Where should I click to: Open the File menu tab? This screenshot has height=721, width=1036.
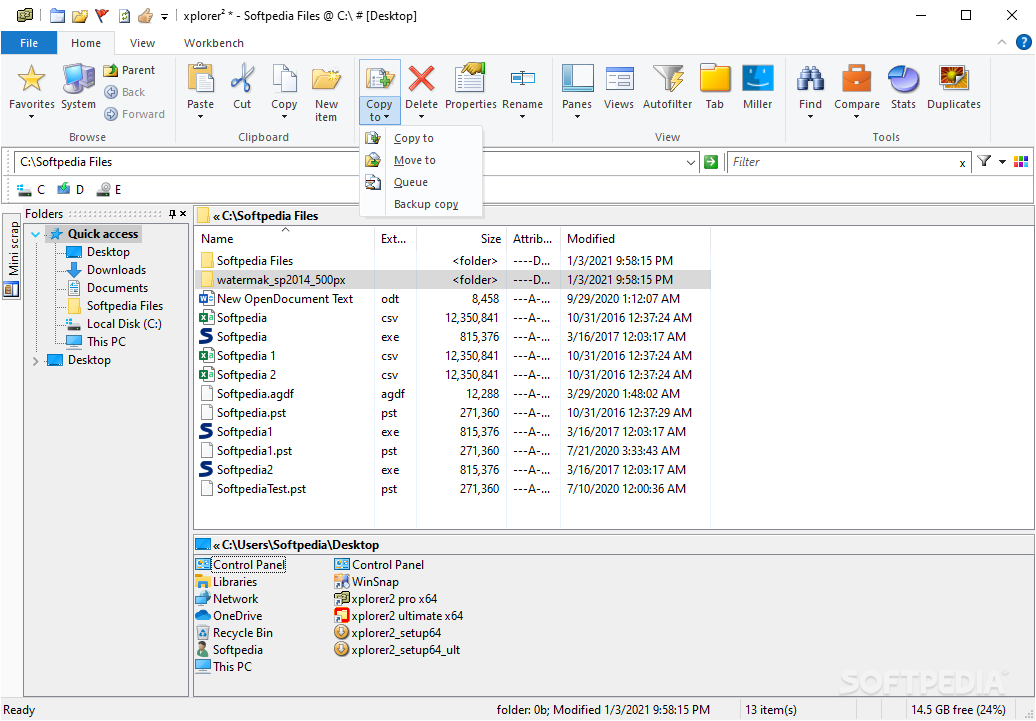click(x=29, y=43)
